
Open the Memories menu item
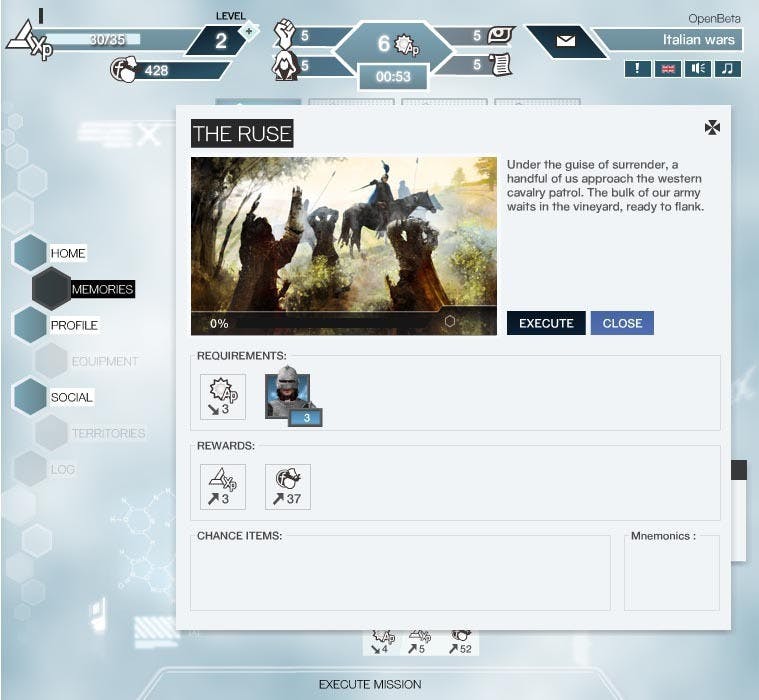(102, 289)
